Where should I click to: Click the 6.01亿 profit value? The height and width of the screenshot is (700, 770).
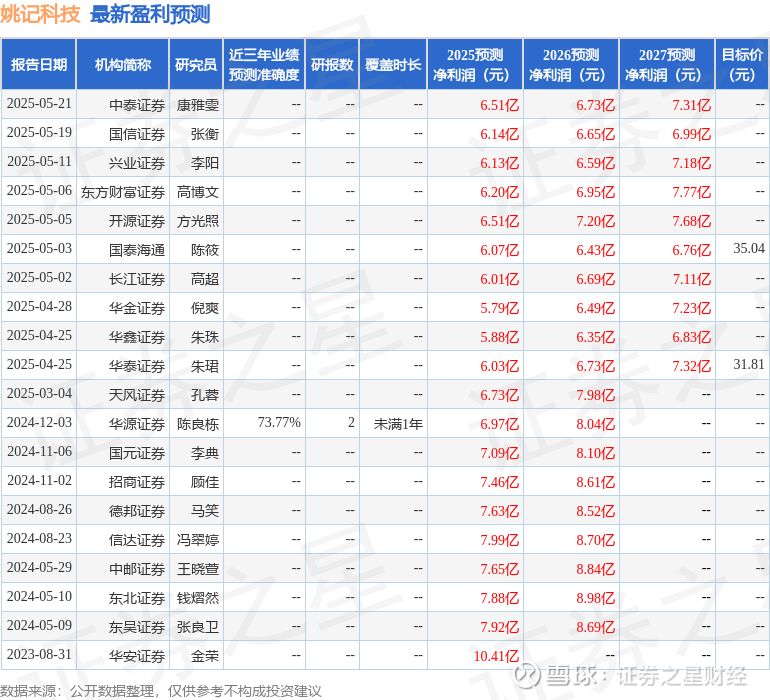[499, 279]
